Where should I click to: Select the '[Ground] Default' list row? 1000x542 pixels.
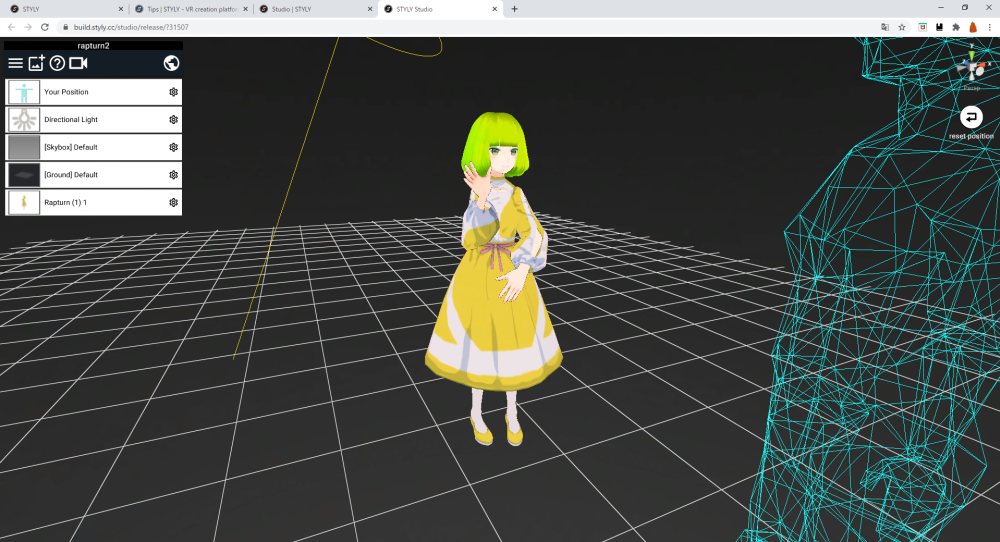click(x=94, y=175)
